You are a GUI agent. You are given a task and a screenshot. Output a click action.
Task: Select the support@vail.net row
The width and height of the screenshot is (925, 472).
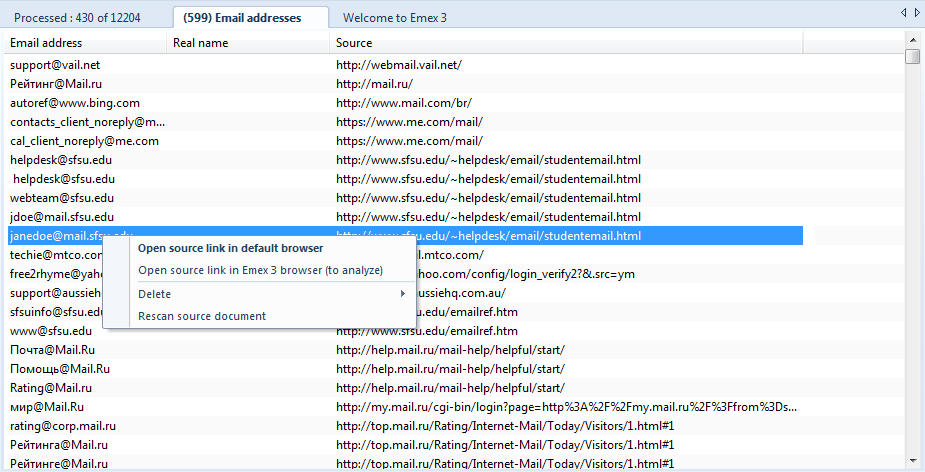click(55, 65)
